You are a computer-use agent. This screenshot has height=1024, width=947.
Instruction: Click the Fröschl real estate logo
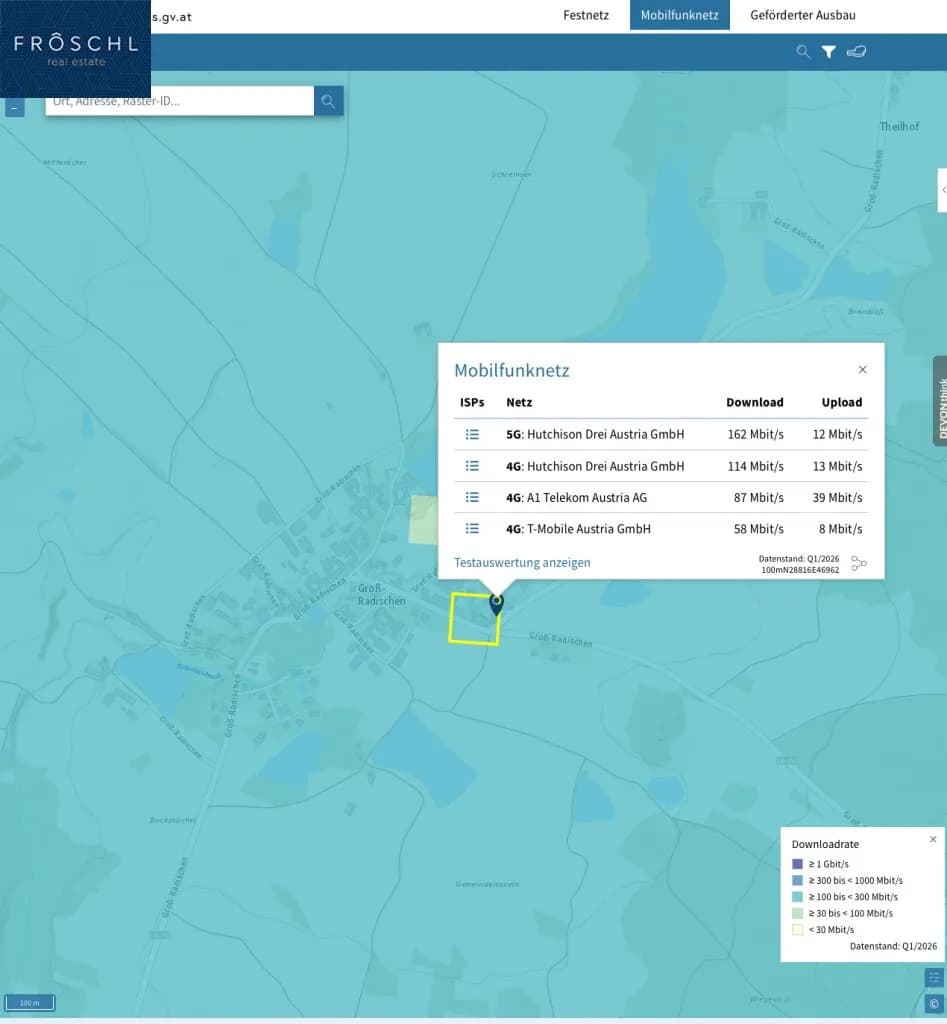click(x=75, y=49)
